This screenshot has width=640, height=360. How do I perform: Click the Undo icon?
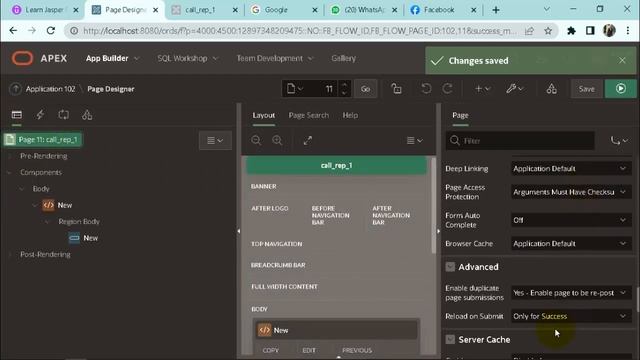coord(426,89)
